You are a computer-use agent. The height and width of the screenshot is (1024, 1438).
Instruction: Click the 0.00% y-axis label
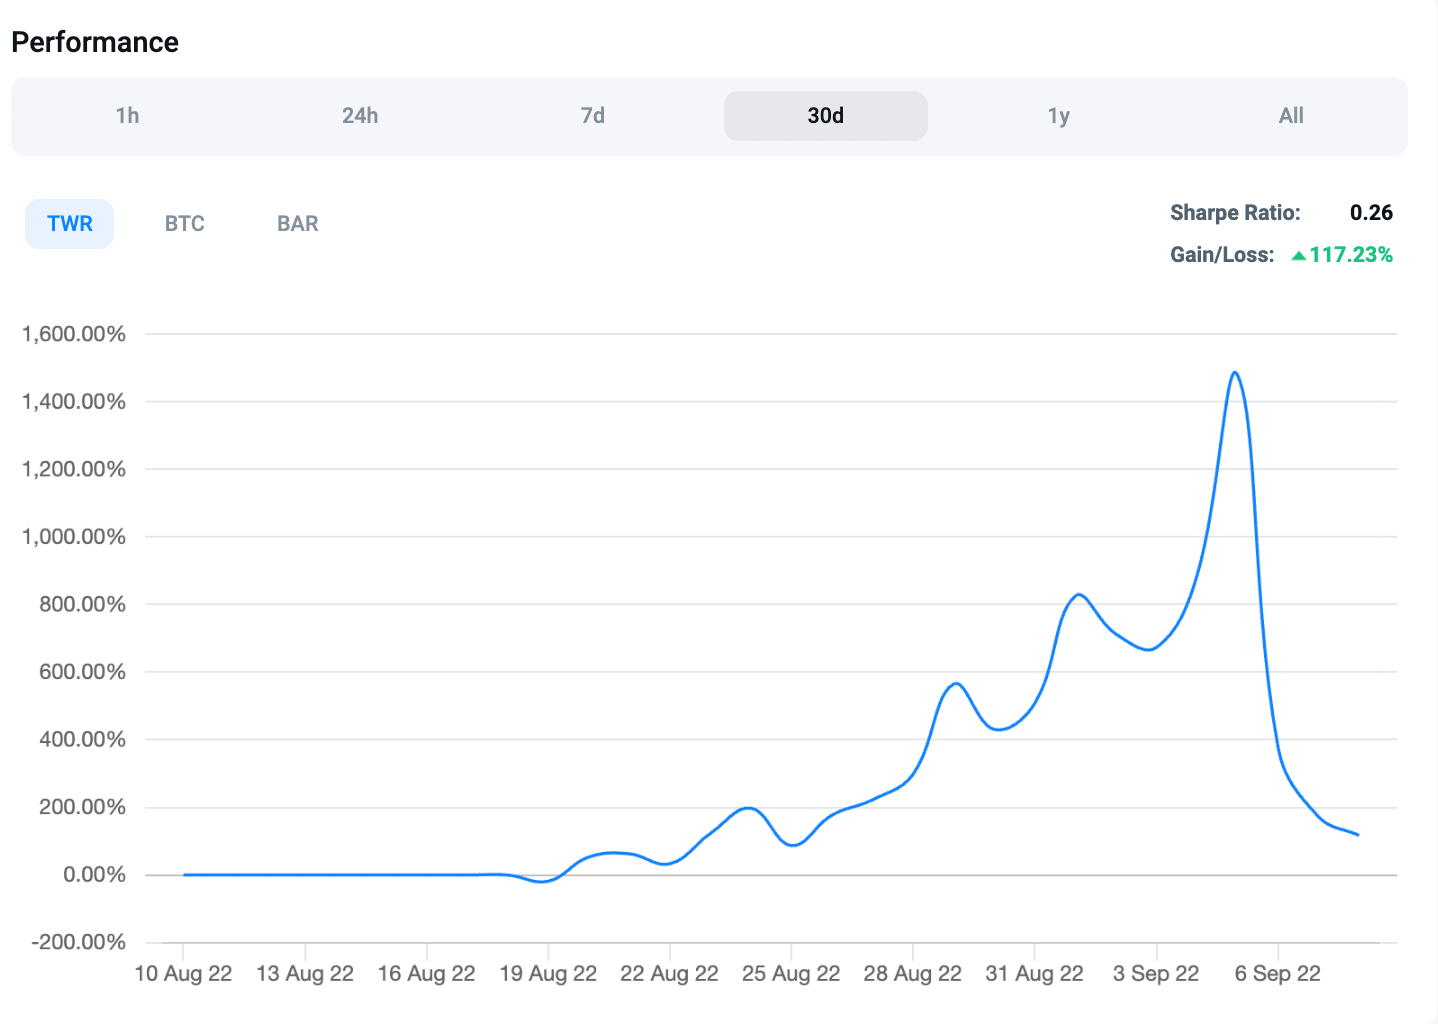(94, 875)
